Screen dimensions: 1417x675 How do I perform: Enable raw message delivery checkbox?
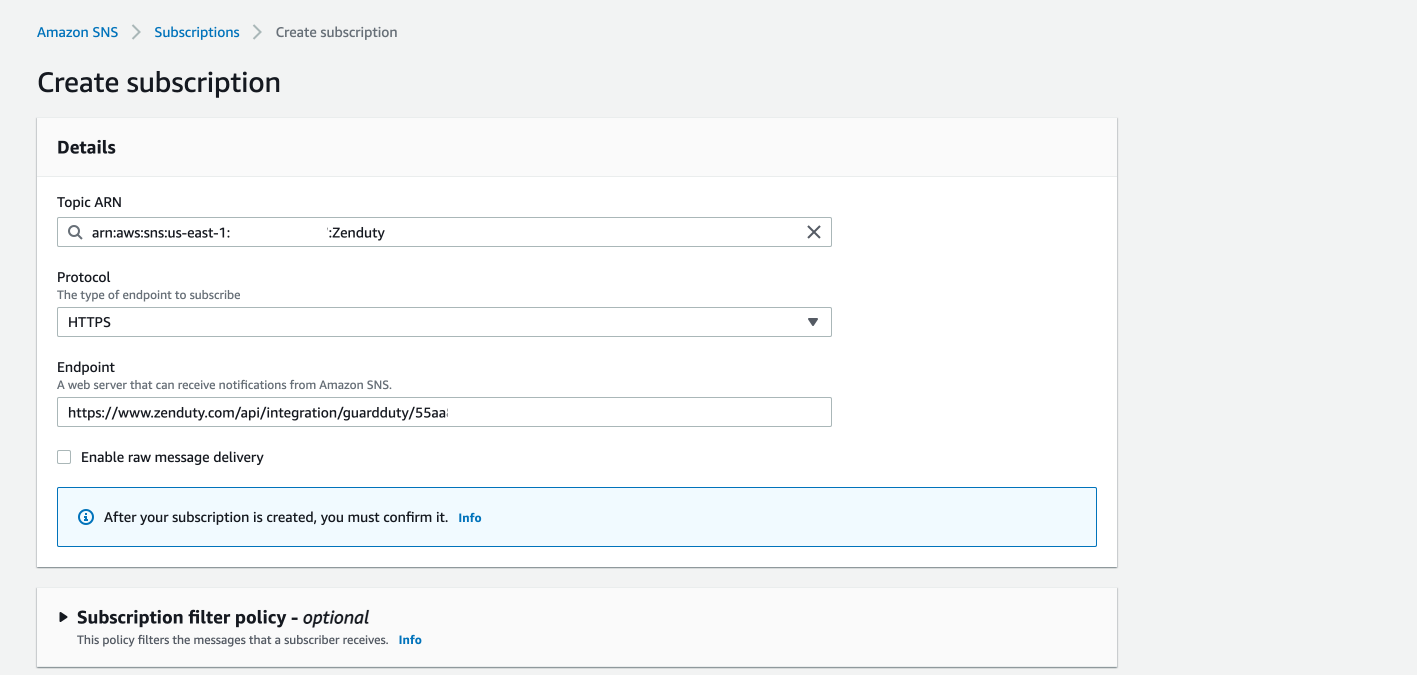click(64, 457)
